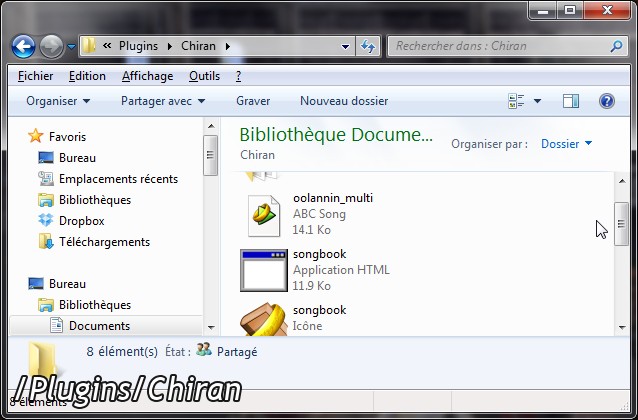The width and height of the screenshot is (638, 420).
Task: Select songbook Application HTML file name
Action: coord(319,254)
